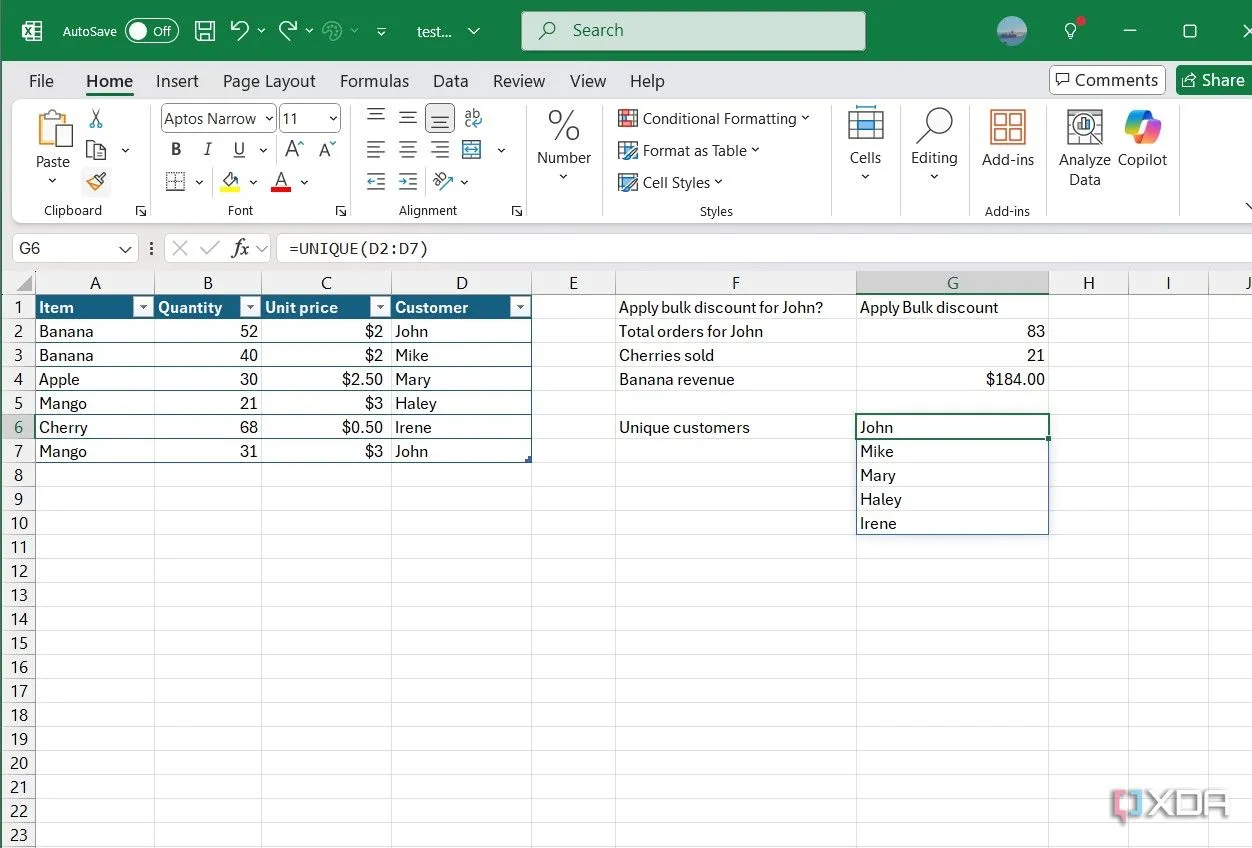This screenshot has width=1252, height=848.
Task: Click the formula bar UNIQUE formula
Action: click(x=359, y=249)
